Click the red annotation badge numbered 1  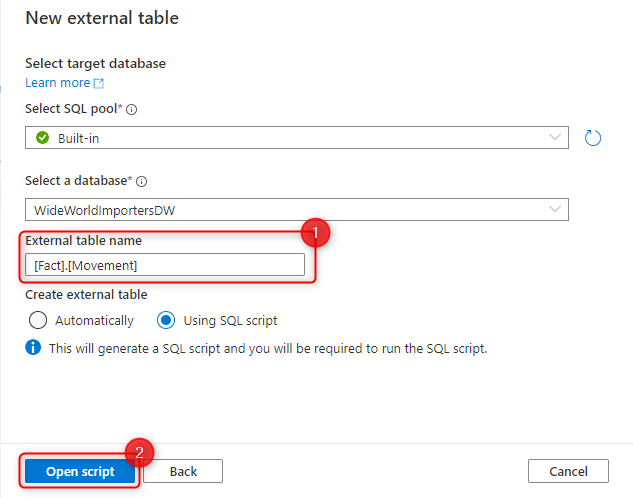pyautogui.click(x=315, y=232)
